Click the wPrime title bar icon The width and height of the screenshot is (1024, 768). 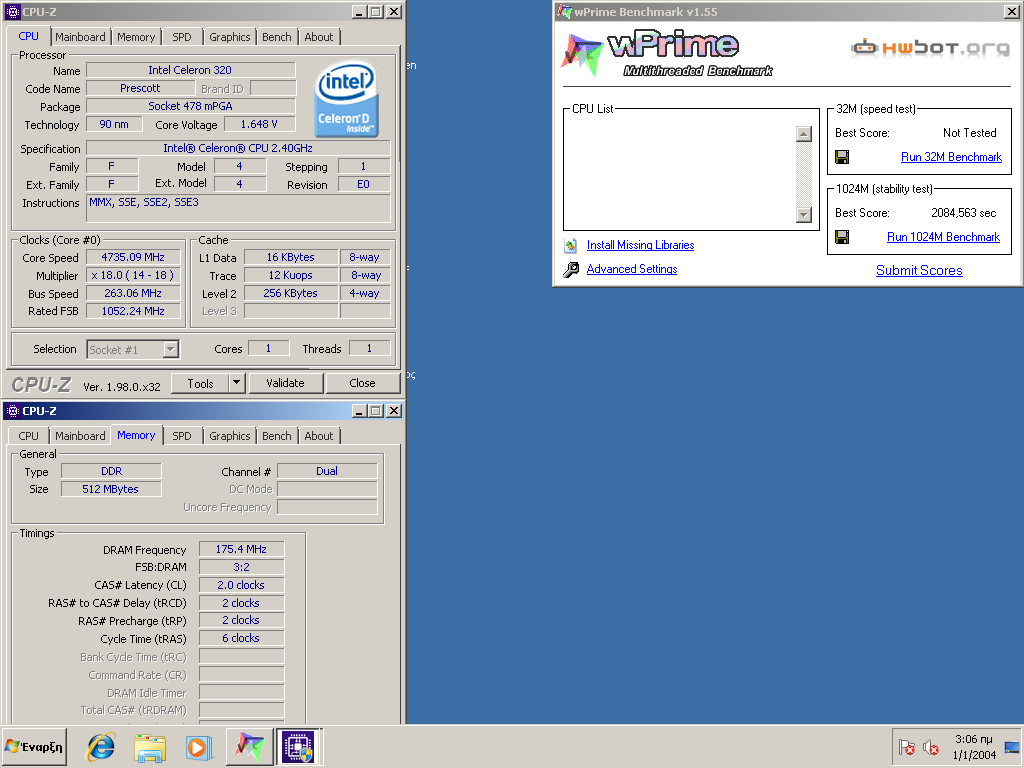pyautogui.click(x=564, y=12)
